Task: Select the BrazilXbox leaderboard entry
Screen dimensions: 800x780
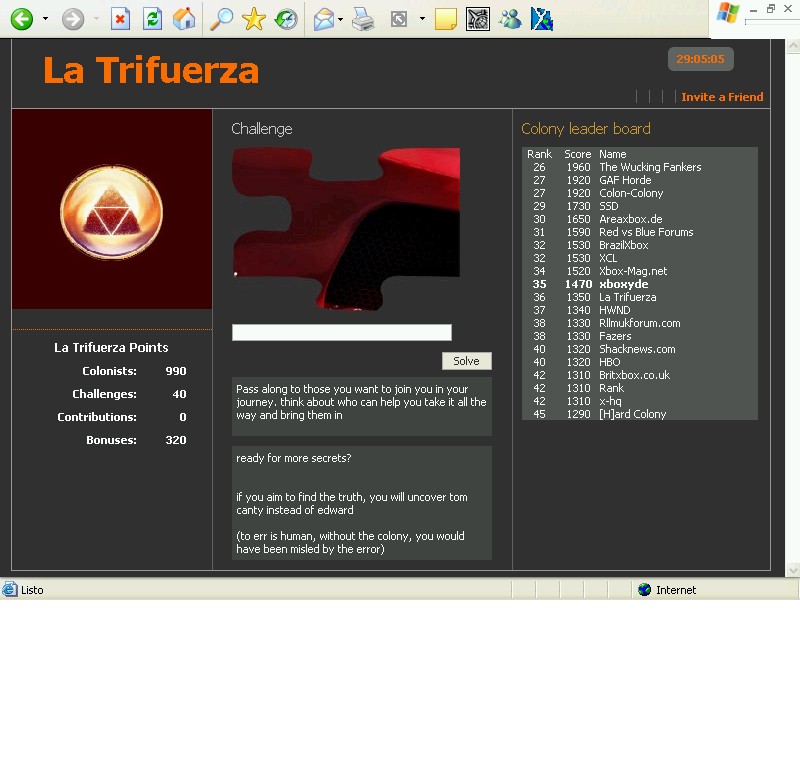Action: click(640, 245)
